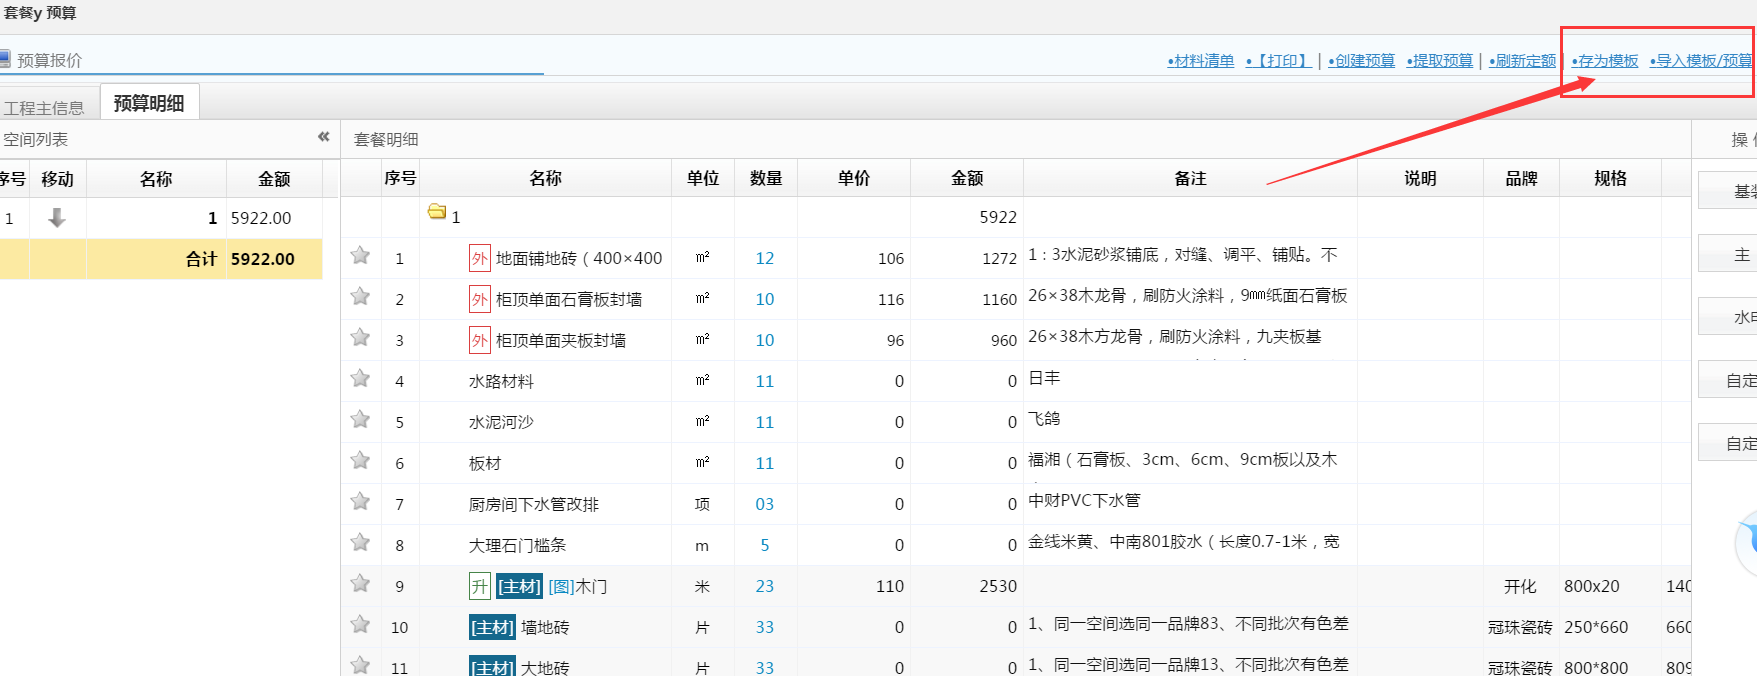Click the 刷新定额 link
This screenshot has height=676, width=1757.
tap(1523, 61)
